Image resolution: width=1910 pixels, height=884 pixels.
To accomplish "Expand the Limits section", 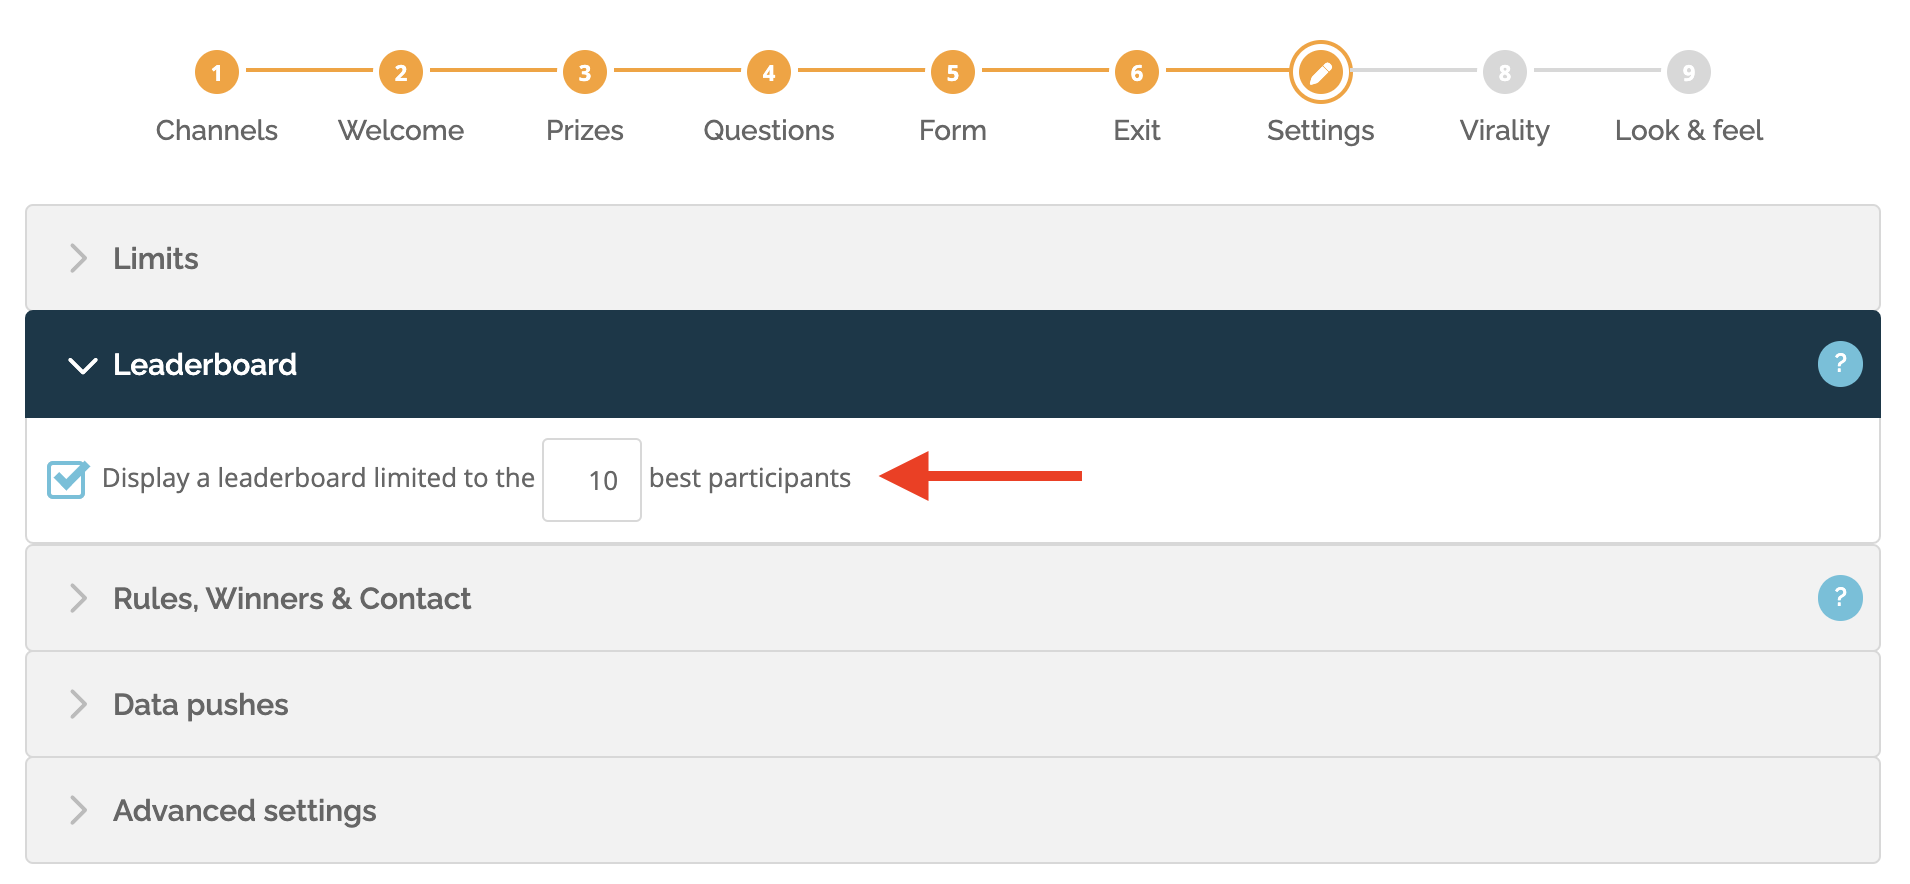I will [x=952, y=258].
